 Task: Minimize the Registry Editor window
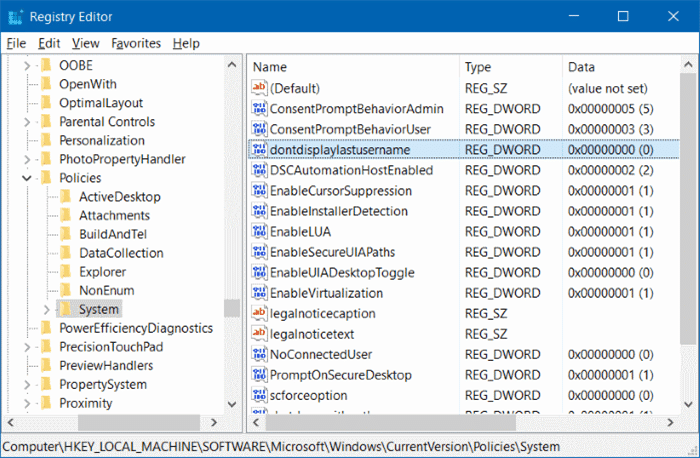(x=574, y=16)
